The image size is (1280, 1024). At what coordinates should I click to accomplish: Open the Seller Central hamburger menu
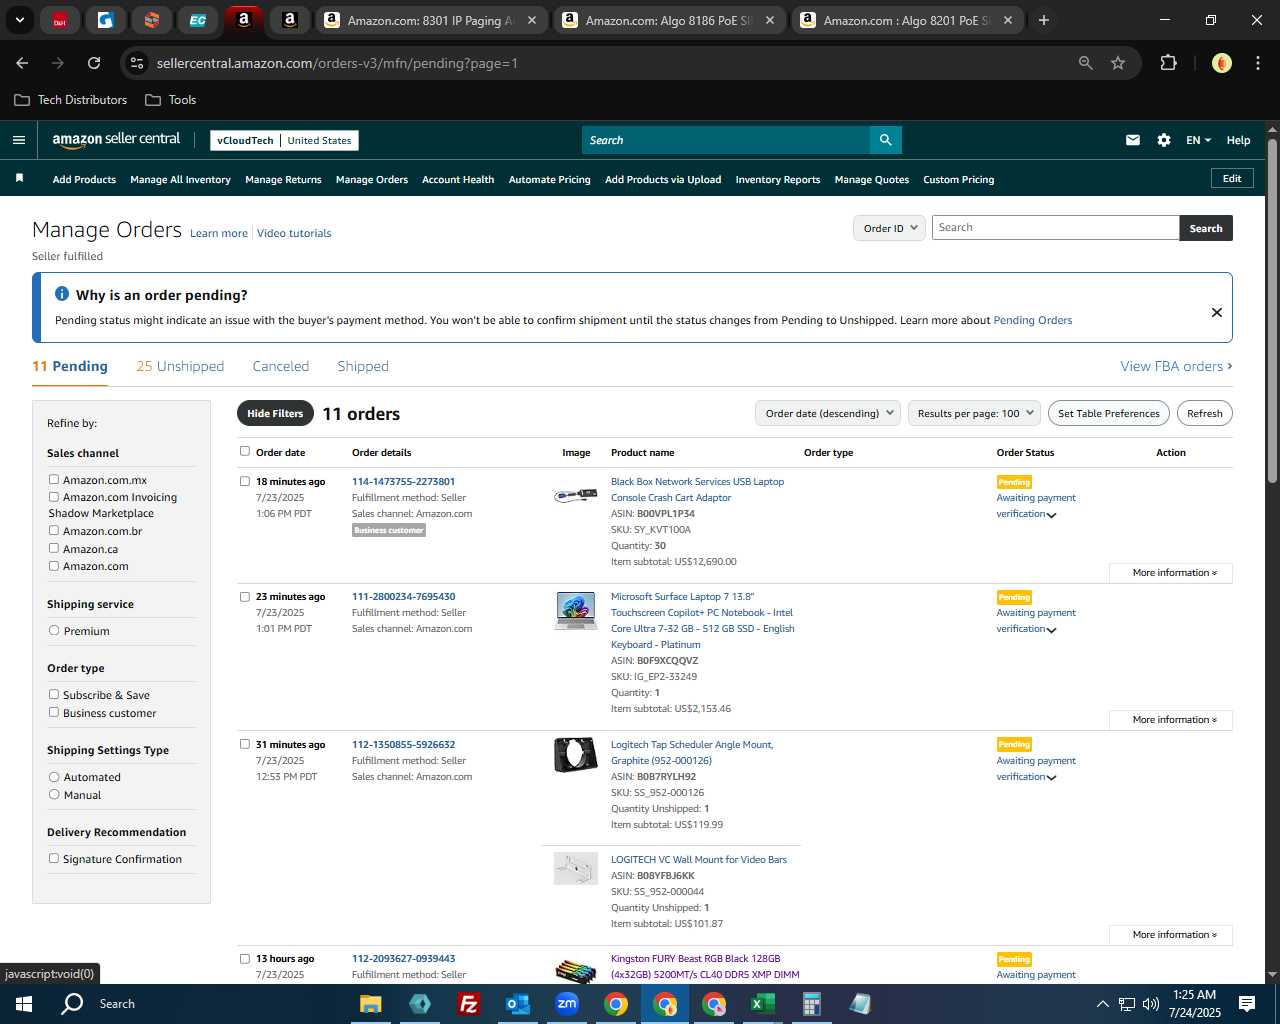(x=19, y=140)
